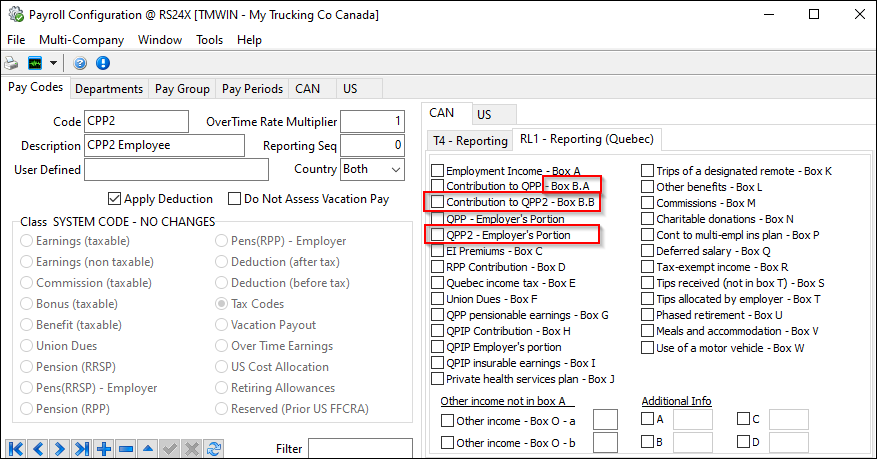Open the T4 - Reporting tab
877x459 pixels.
tap(468, 140)
